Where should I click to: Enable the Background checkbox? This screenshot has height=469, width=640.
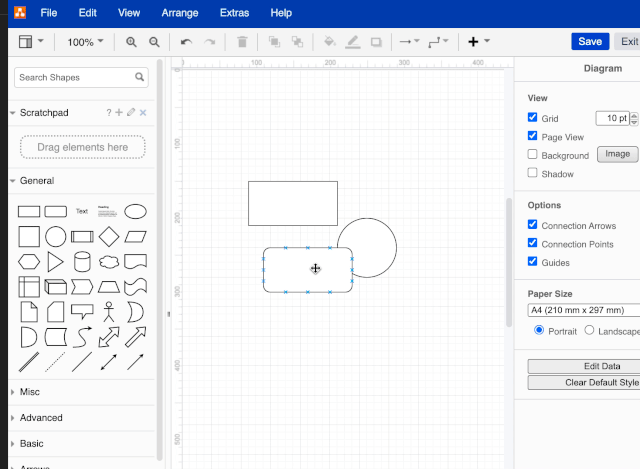[x=533, y=155]
